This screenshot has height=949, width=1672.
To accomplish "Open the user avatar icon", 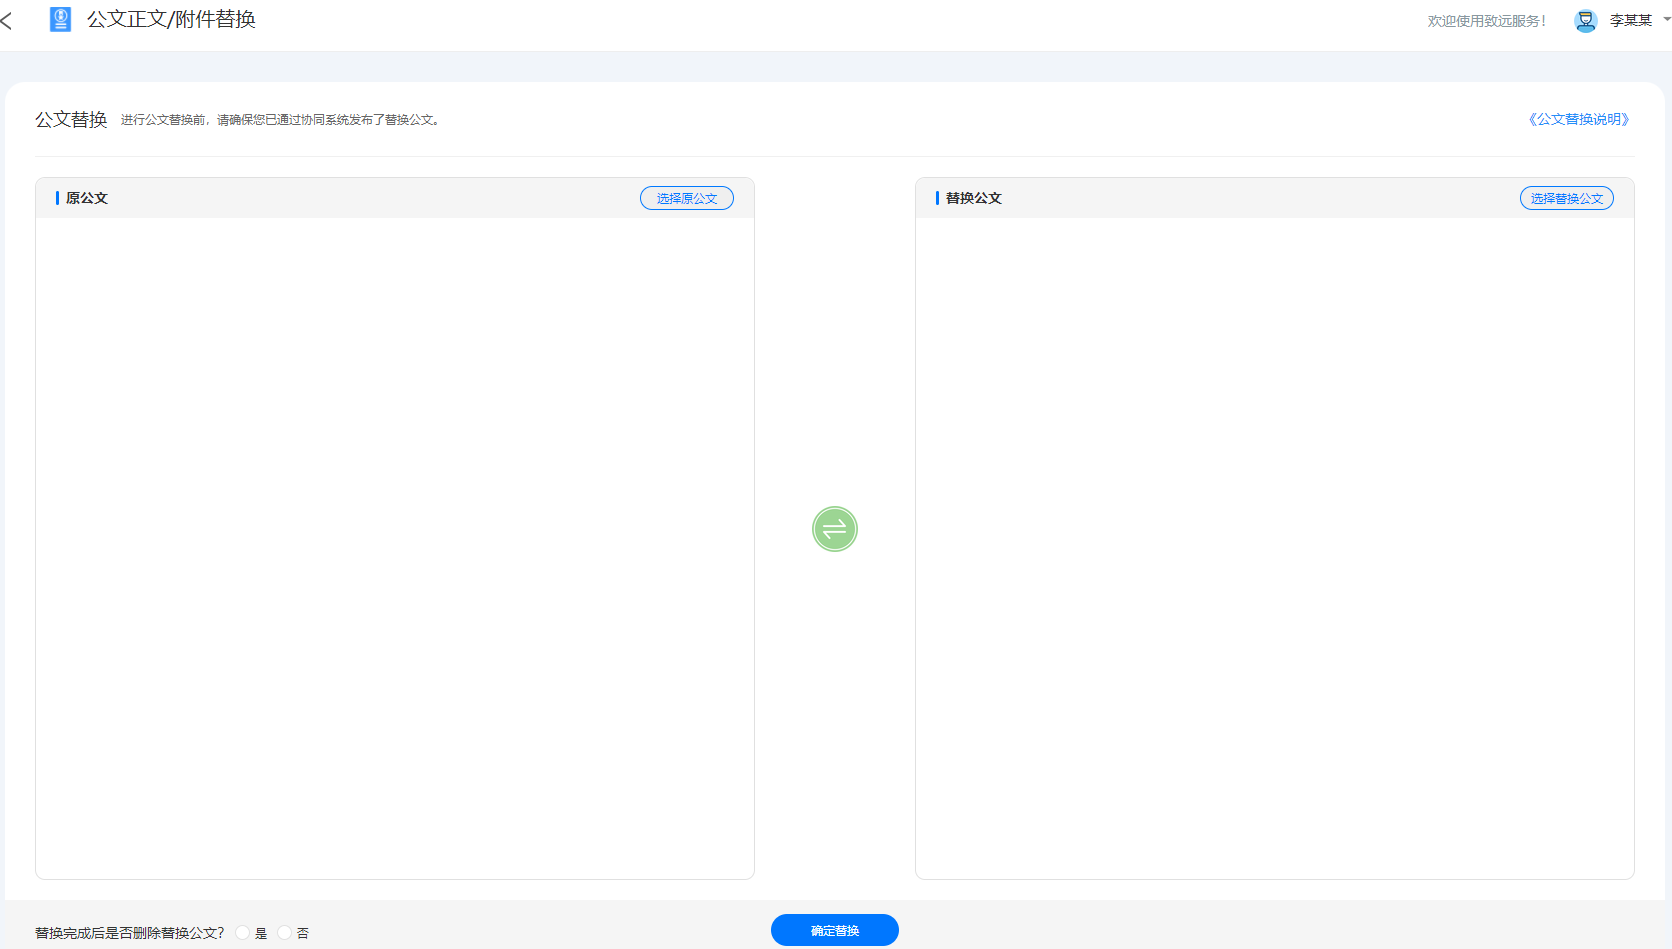I will pos(1585,21).
